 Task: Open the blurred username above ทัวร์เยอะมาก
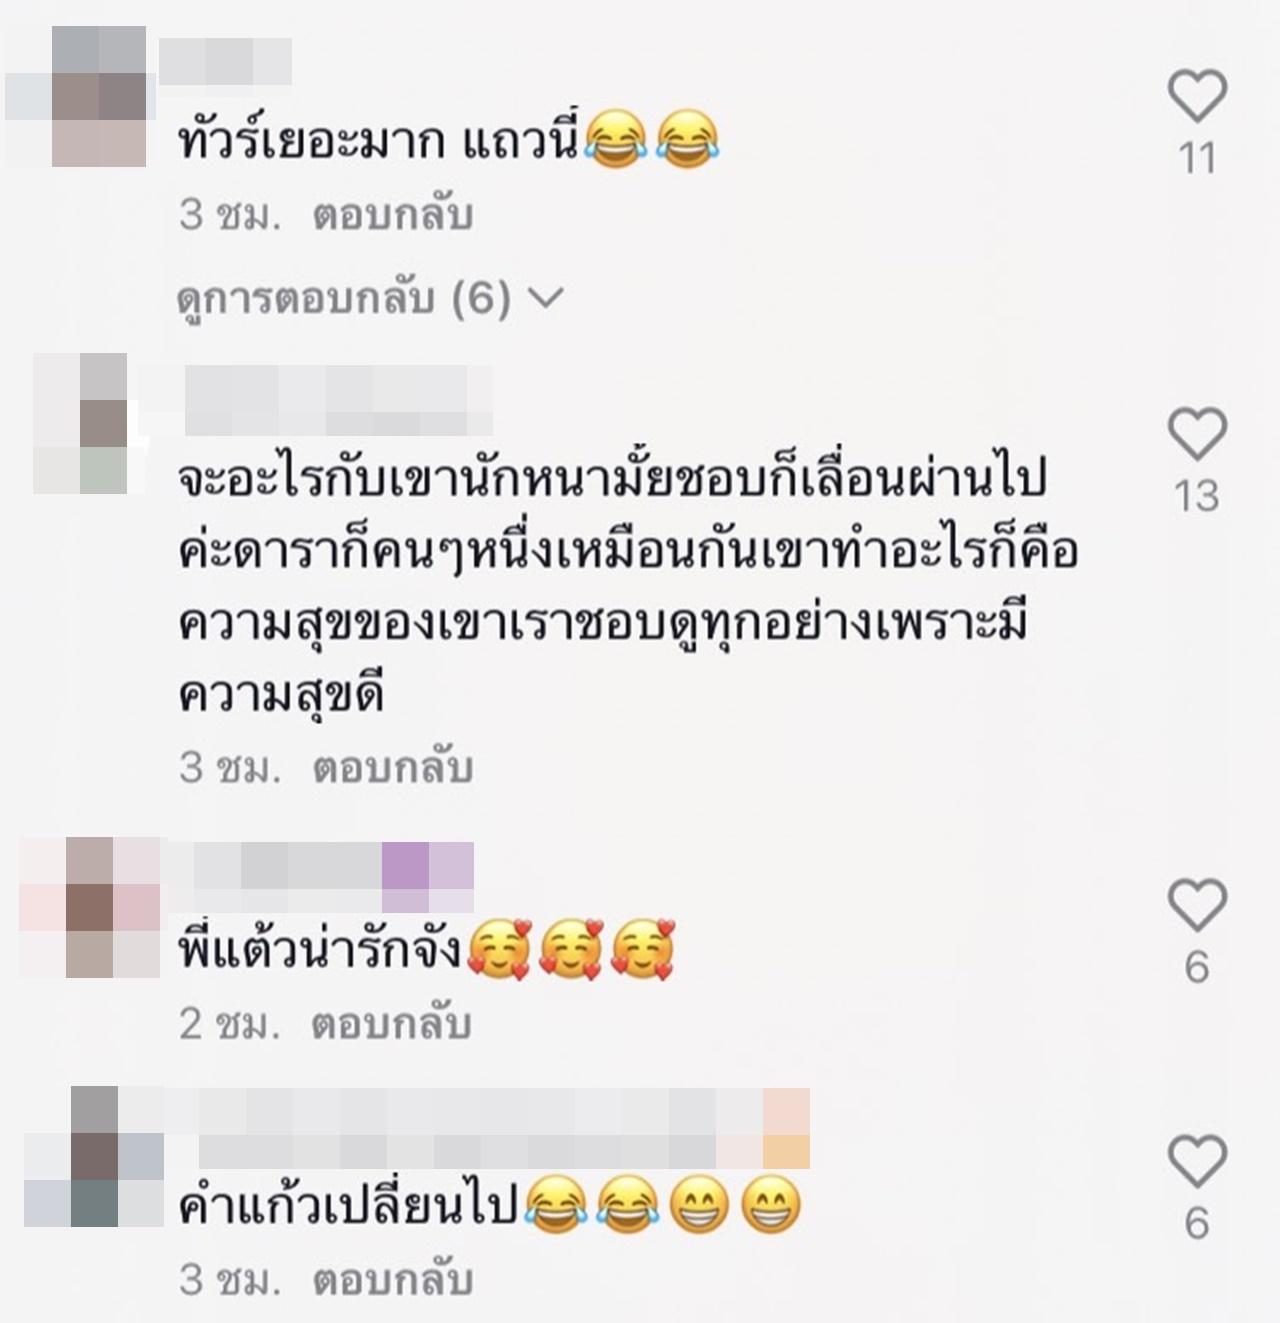[225, 61]
